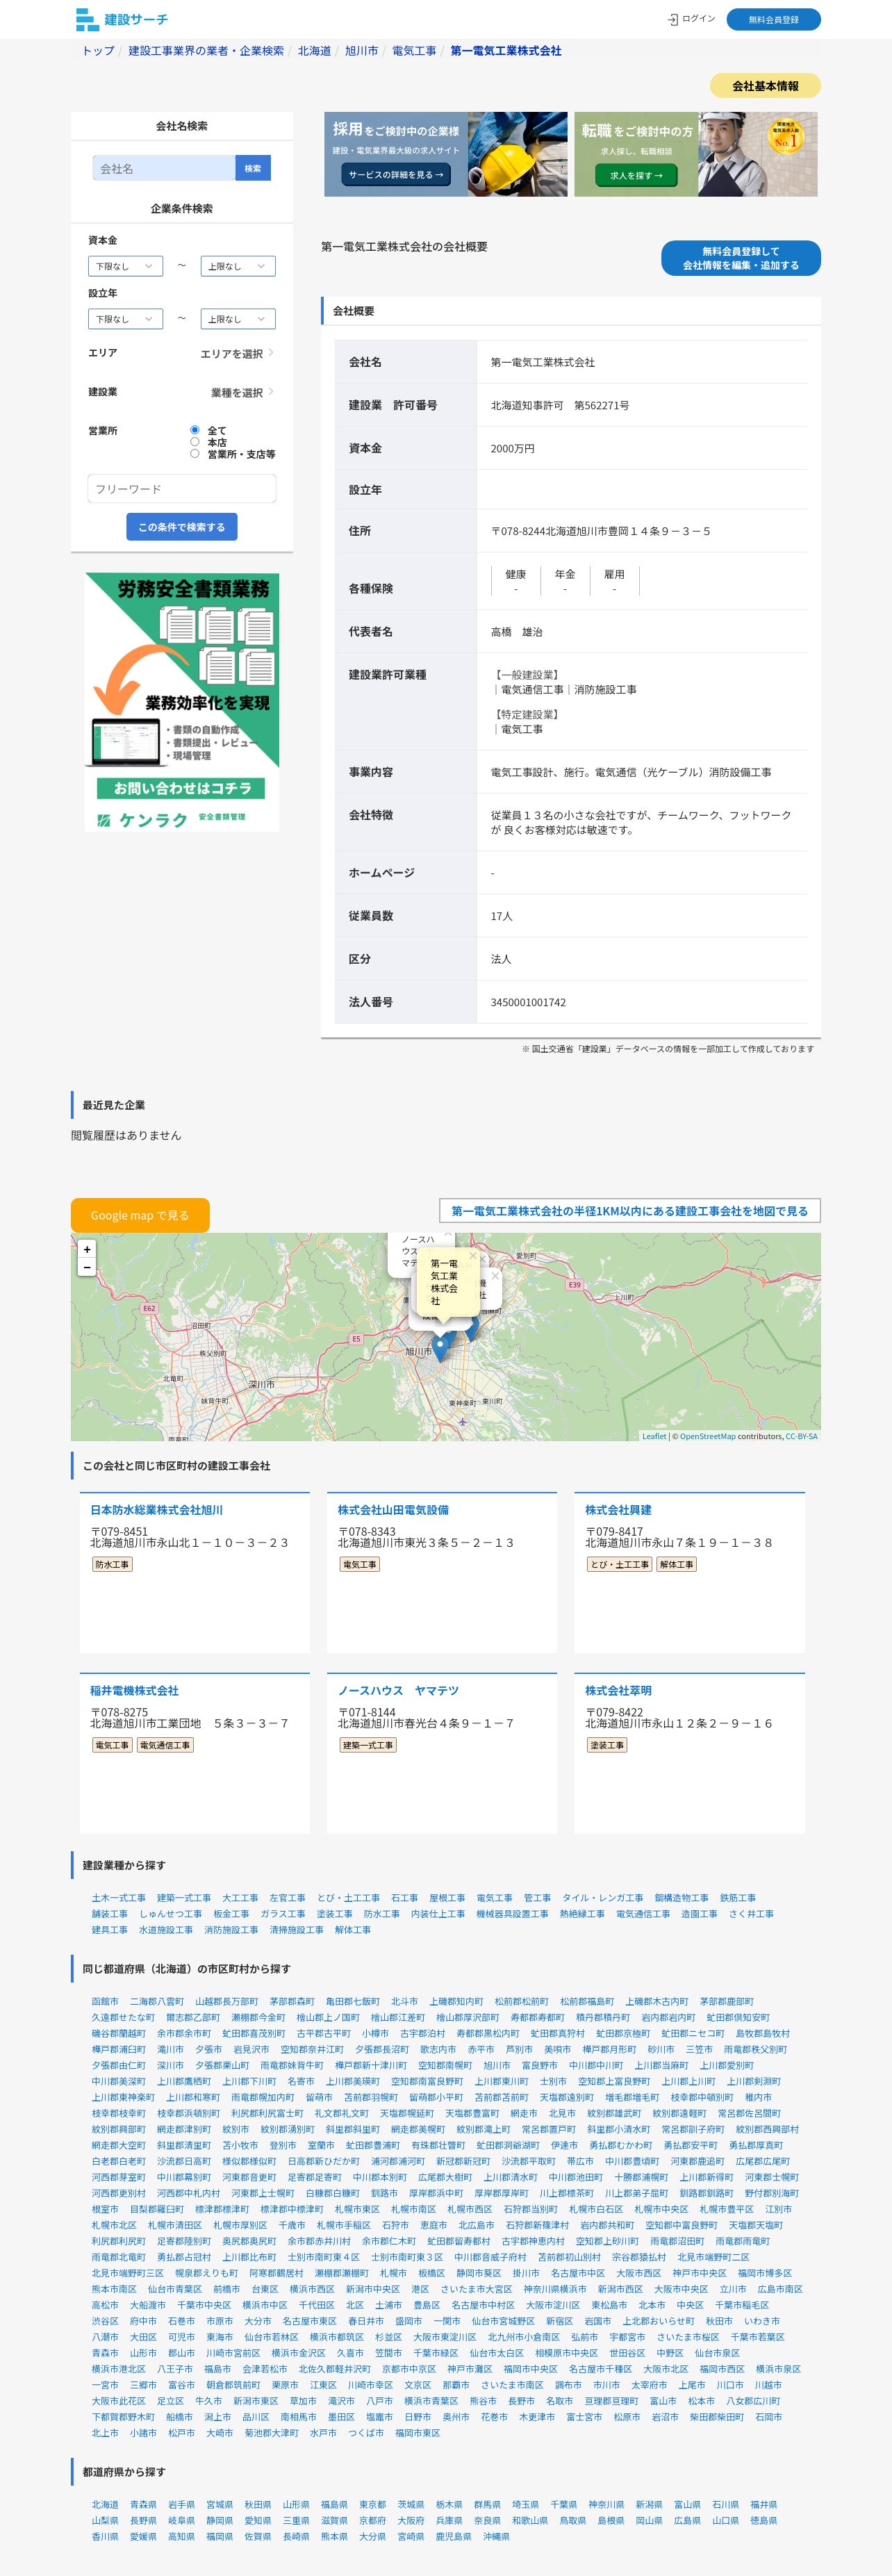Click representative name 高橋 雄治
The width and height of the screenshot is (892, 2576).
(516, 632)
